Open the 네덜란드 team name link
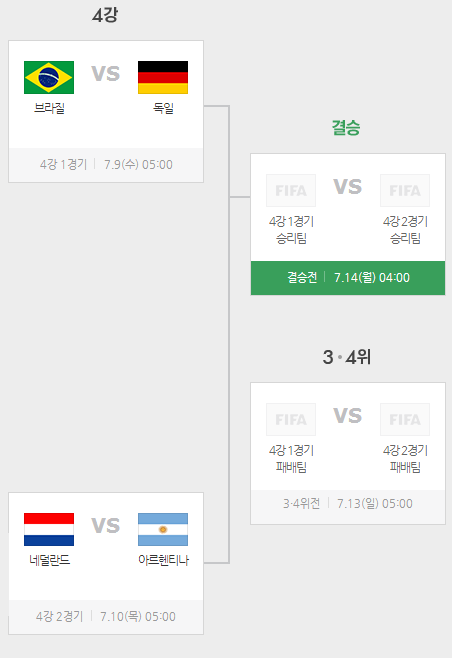Screen dimensions: 452x658 tap(50, 560)
